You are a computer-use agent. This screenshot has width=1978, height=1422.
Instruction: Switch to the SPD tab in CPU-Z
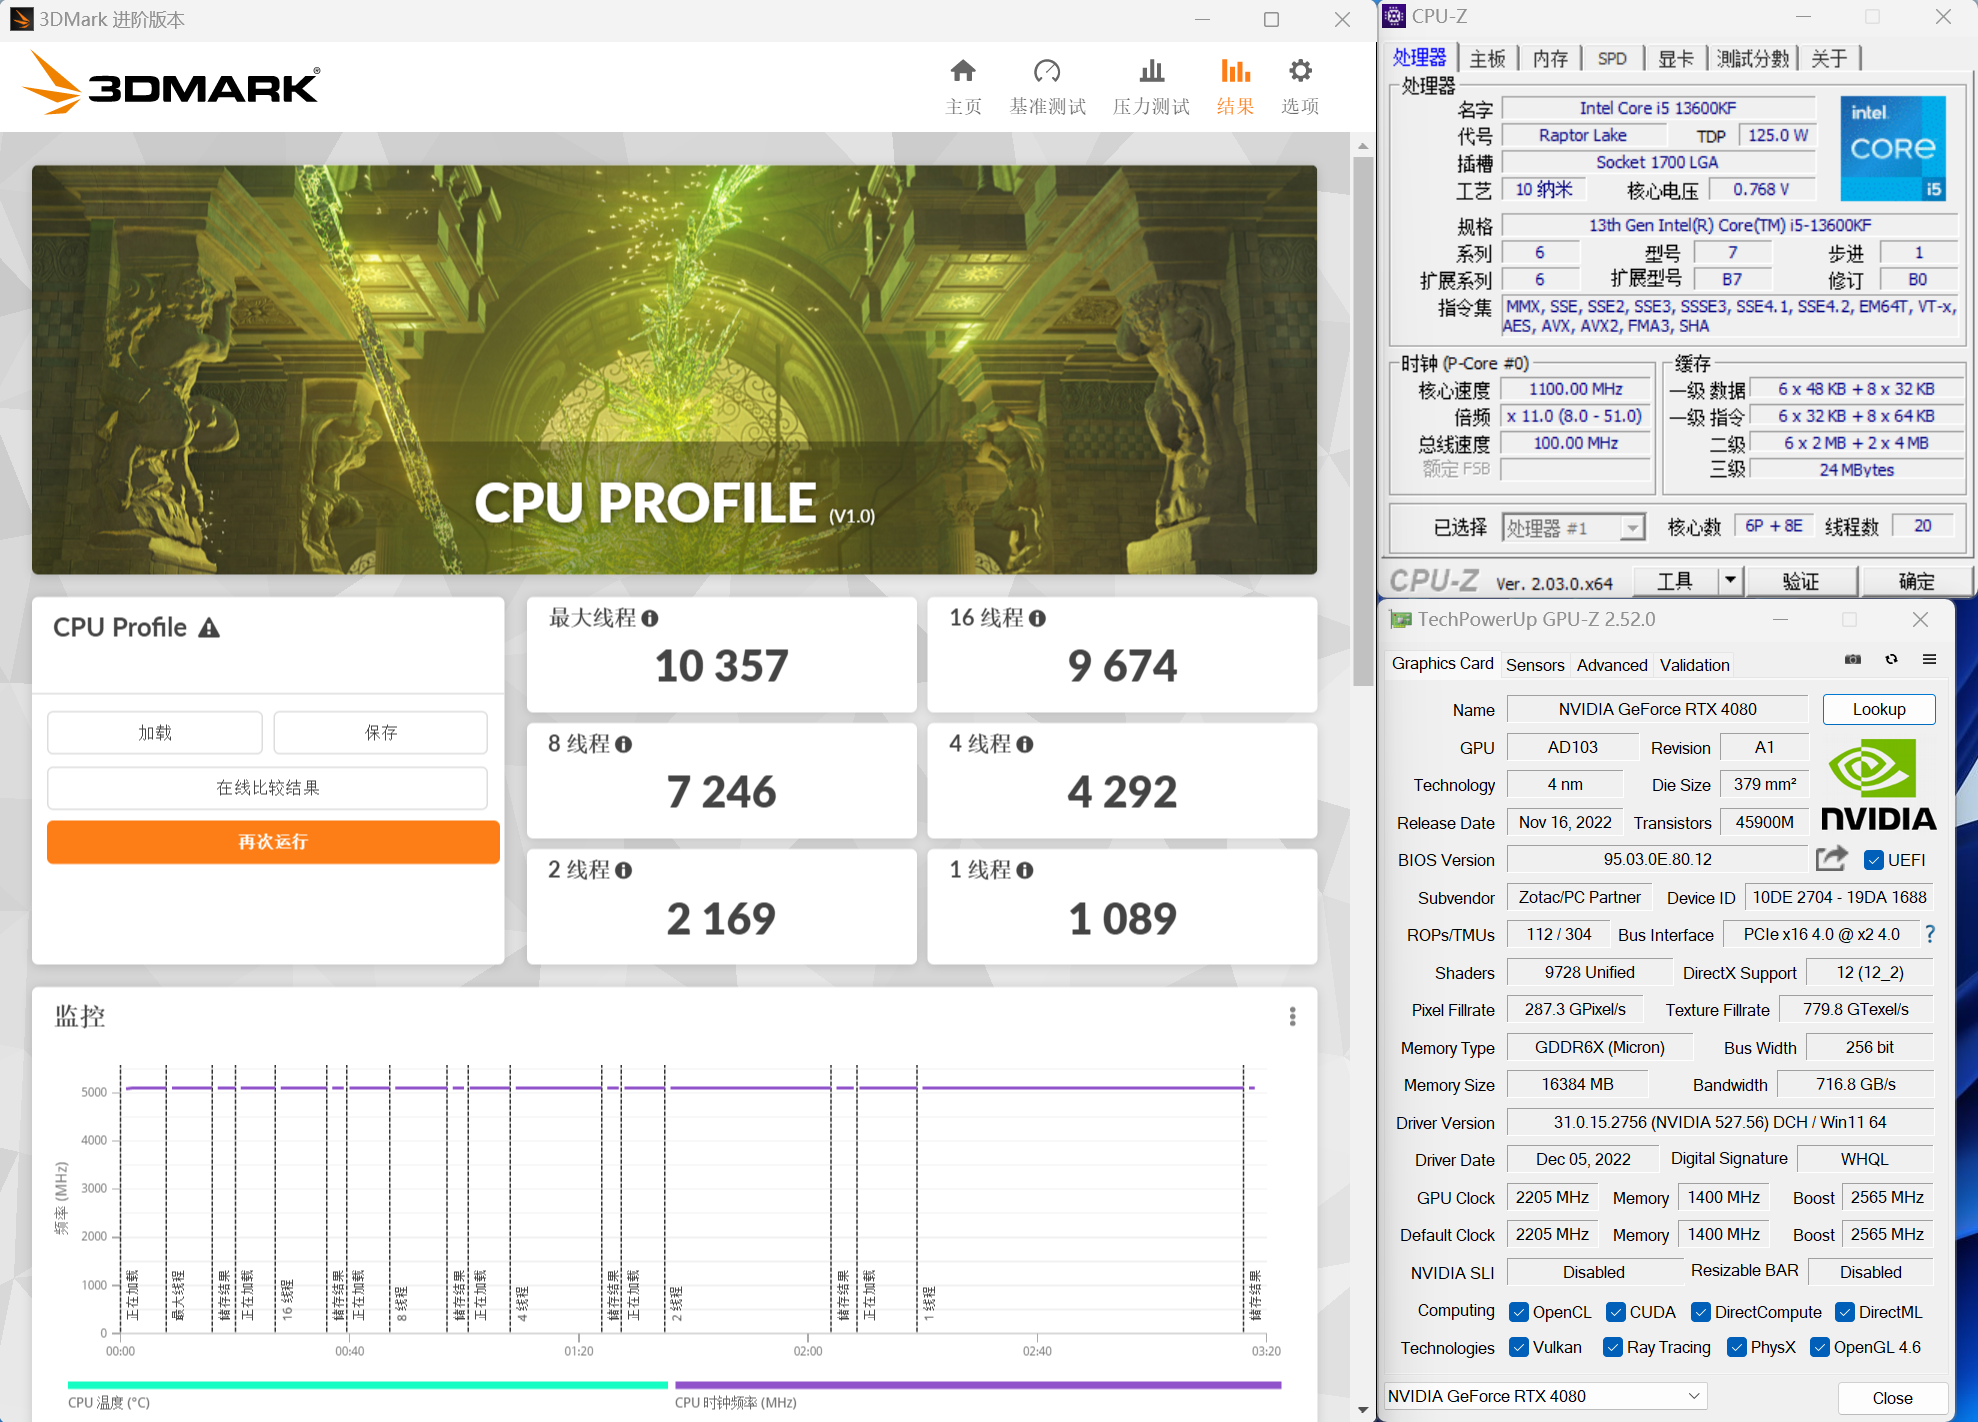(1612, 58)
